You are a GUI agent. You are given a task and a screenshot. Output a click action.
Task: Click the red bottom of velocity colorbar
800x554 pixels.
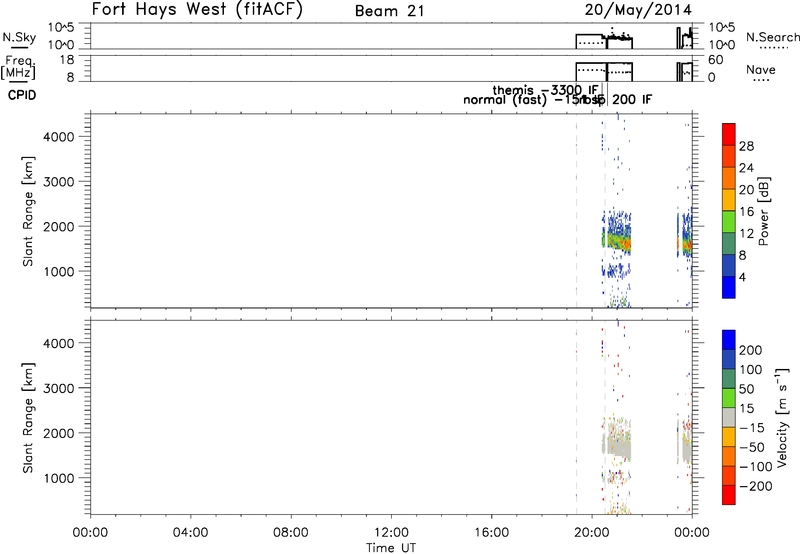(729, 495)
